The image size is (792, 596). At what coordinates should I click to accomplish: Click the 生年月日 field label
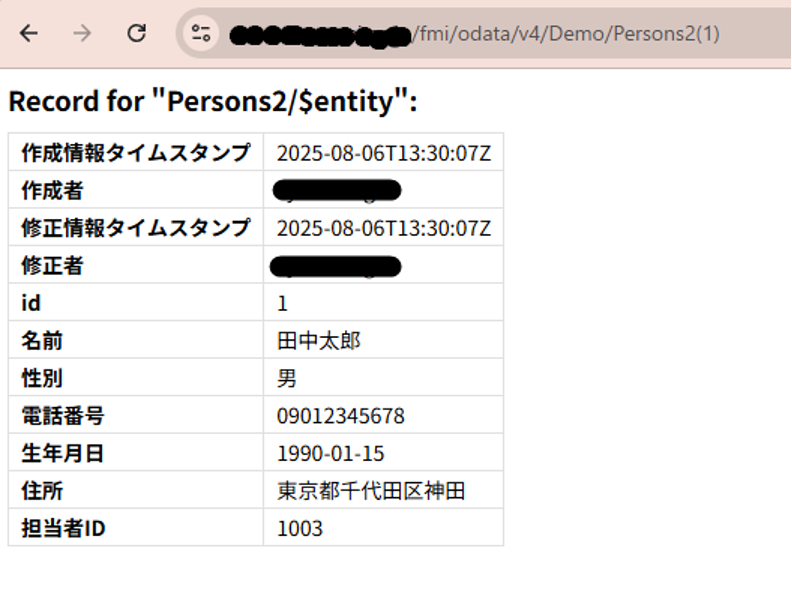[x=63, y=453]
